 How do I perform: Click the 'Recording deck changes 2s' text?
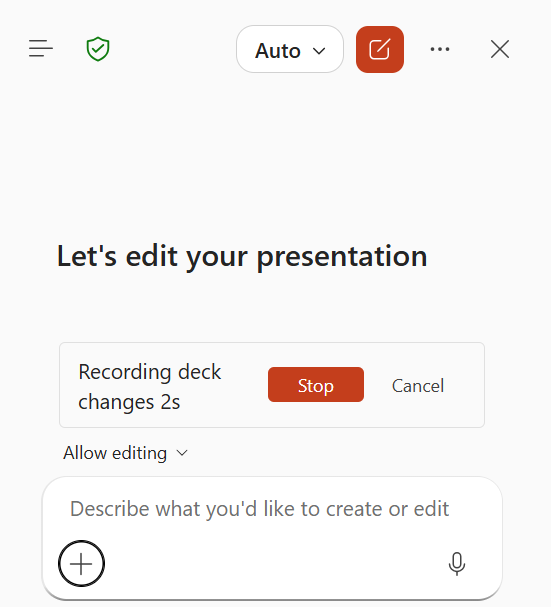[149, 386]
